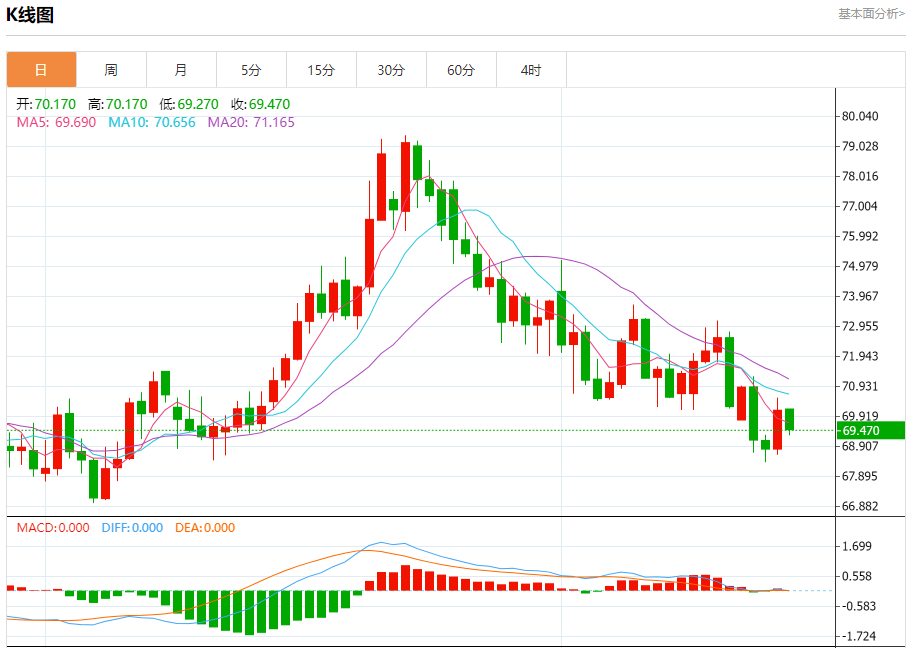Click the DEA:0.000 label

click(x=205, y=528)
